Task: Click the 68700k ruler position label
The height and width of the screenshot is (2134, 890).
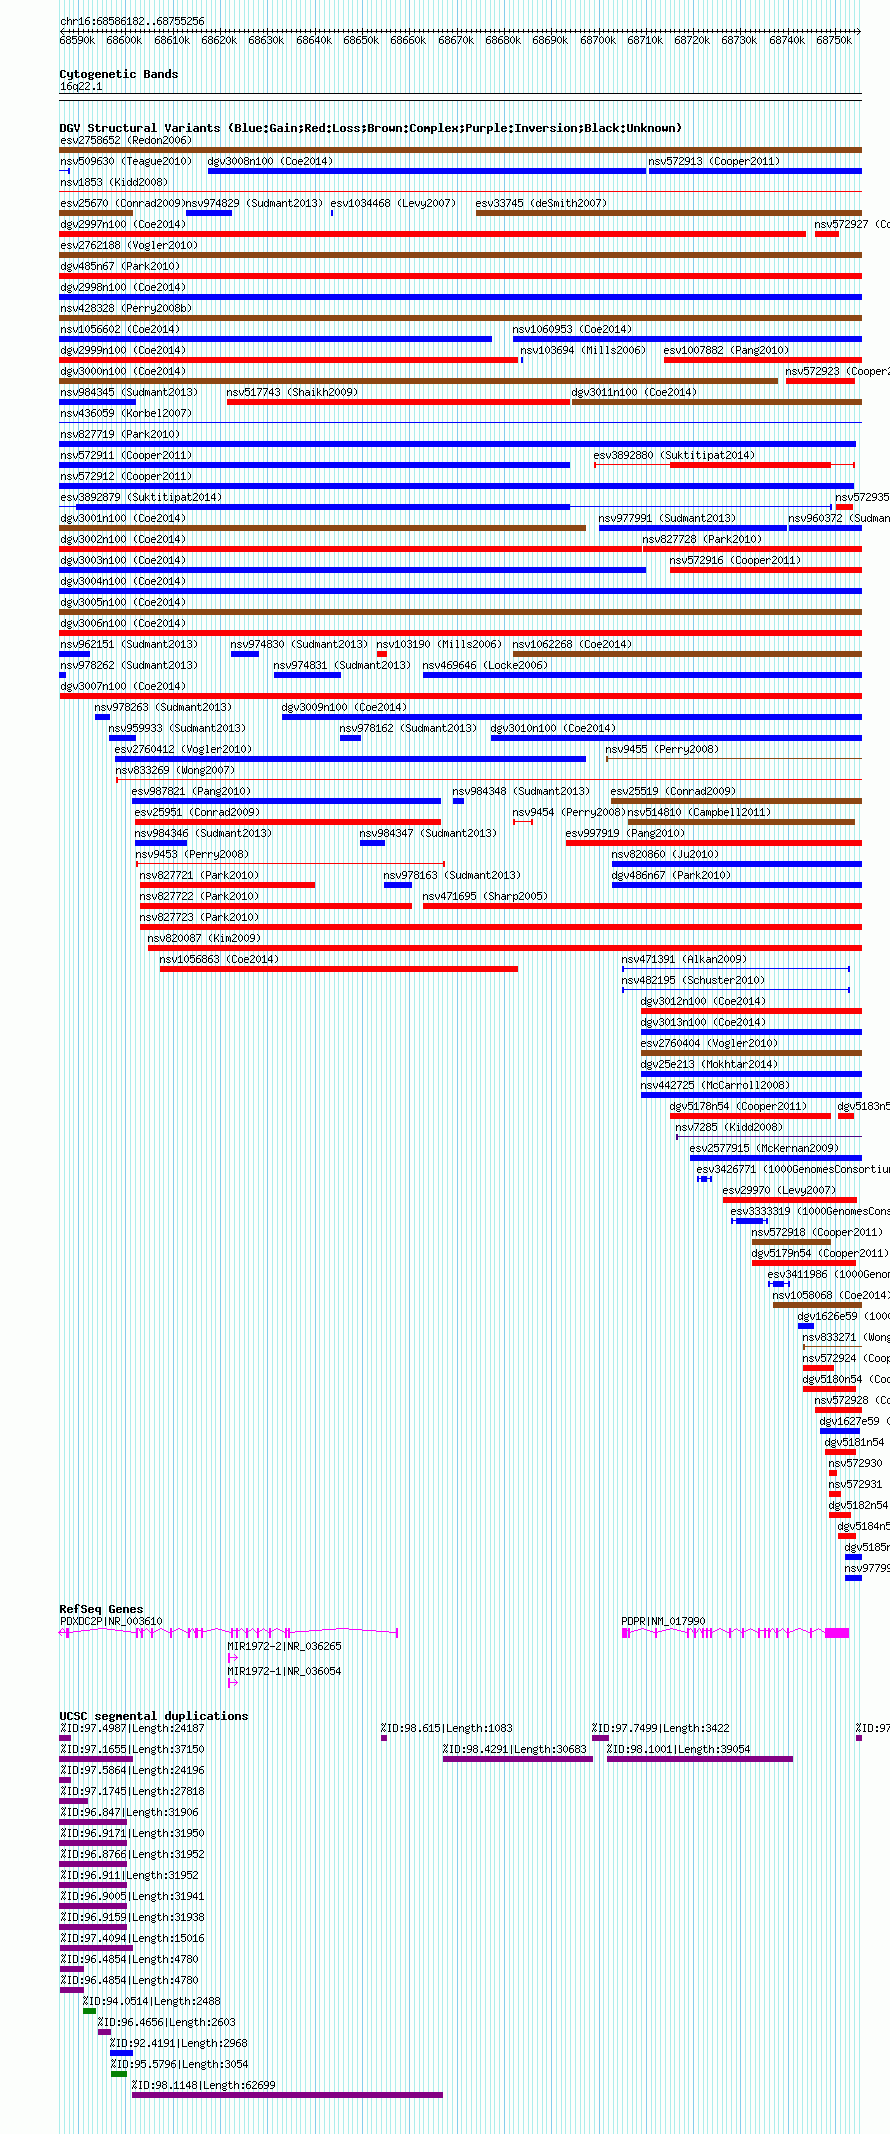Action: 598,41
